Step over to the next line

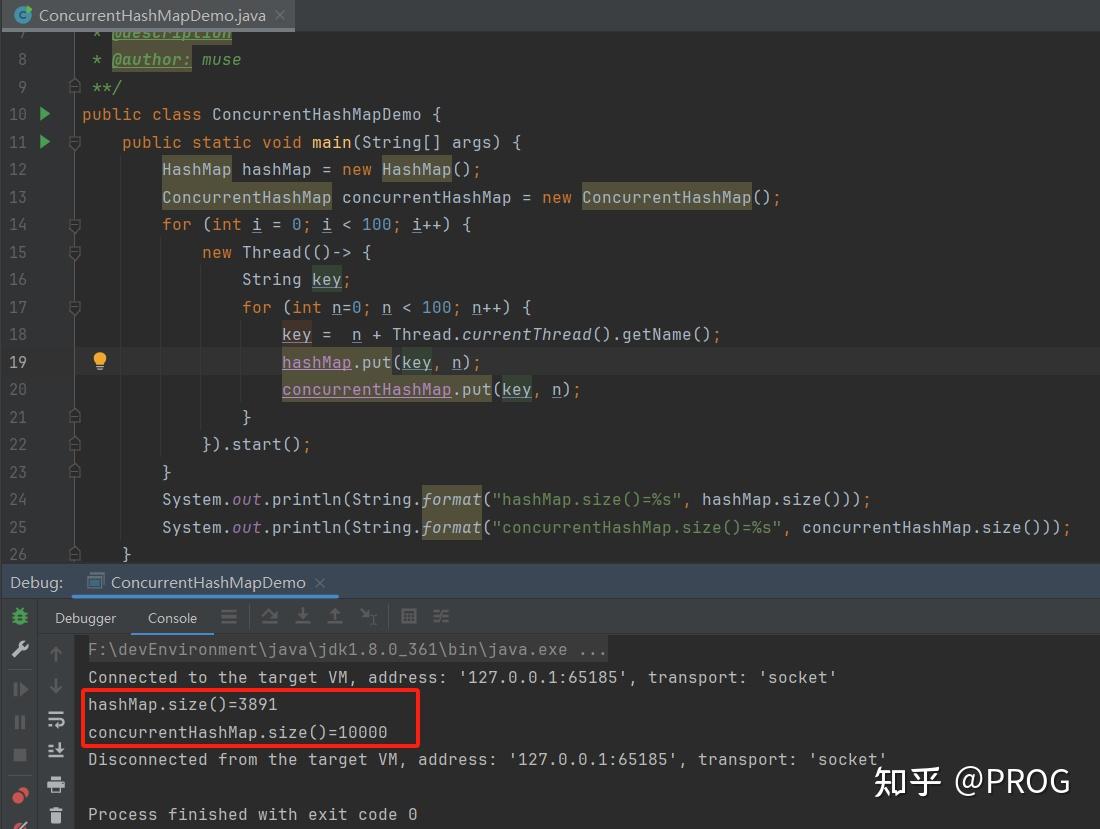[x=270, y=617]
